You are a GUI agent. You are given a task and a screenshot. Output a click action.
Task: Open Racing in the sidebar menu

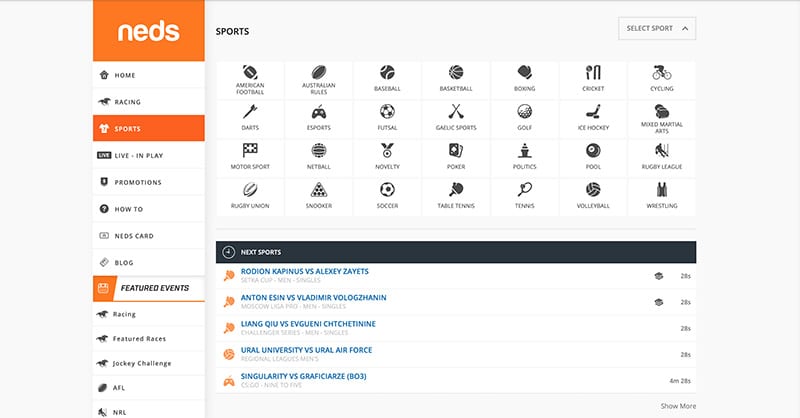point(148,102)
